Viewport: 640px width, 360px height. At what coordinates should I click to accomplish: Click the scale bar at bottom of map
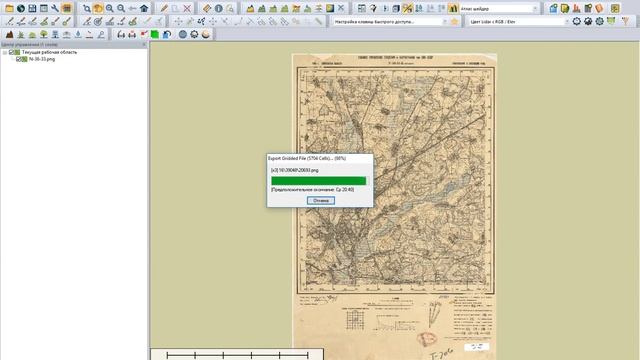tap(237, 354)
